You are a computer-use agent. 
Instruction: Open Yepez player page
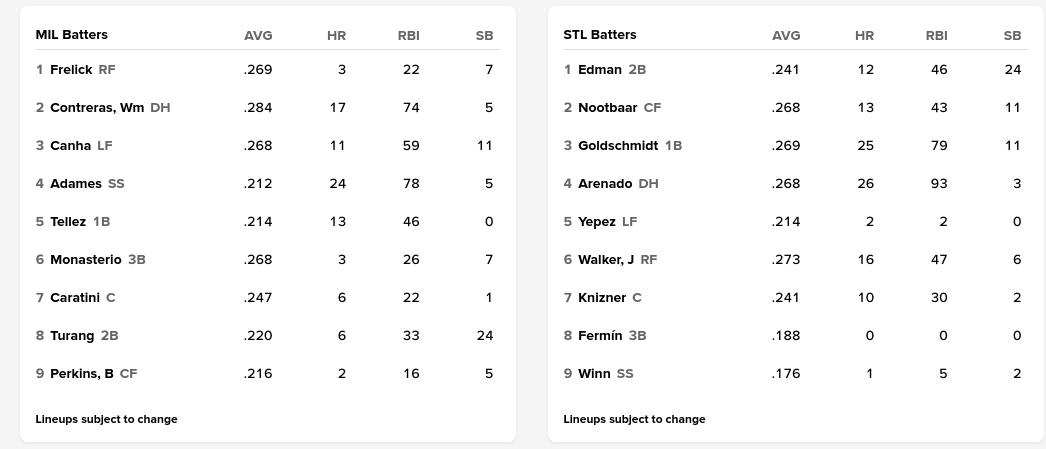[x=597, y=222]
